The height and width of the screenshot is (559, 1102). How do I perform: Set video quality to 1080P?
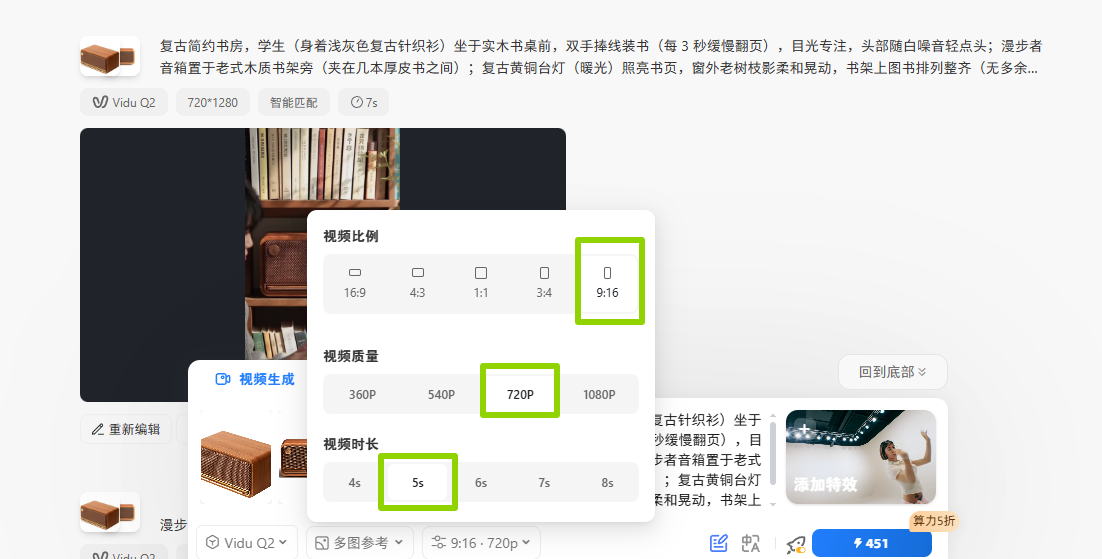599,394
